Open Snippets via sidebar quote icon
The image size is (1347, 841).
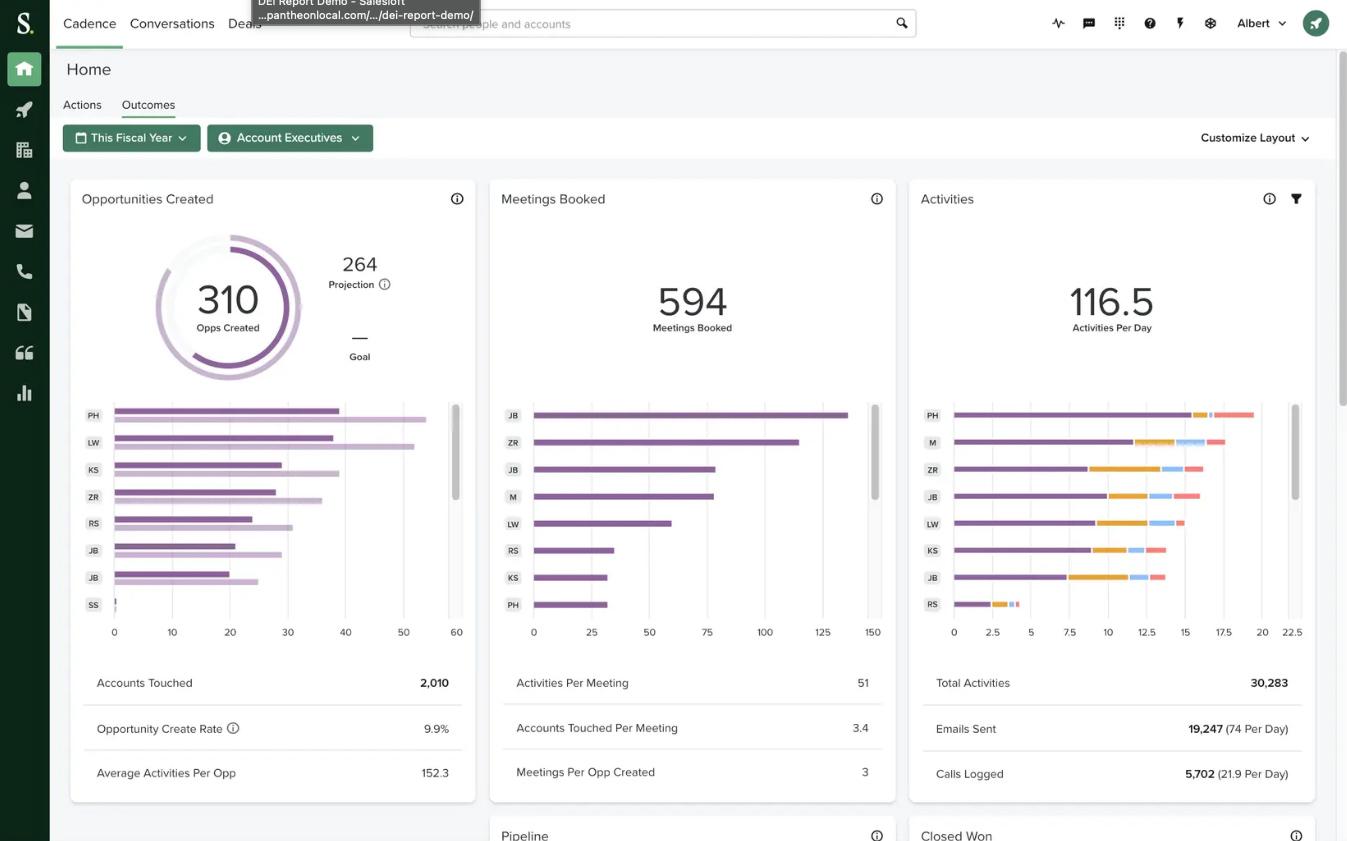[x=24, y=353]
